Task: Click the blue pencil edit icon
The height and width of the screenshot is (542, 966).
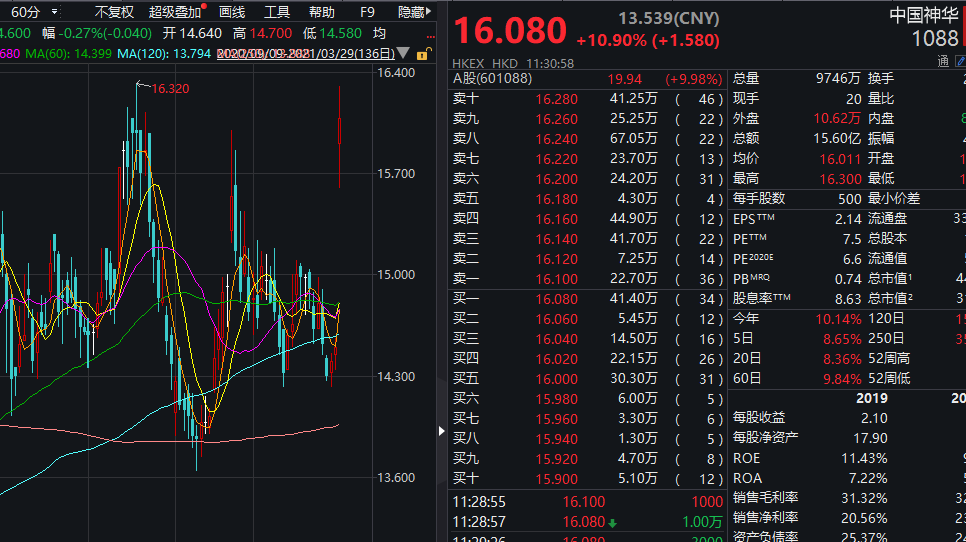Action: (960, 61)
